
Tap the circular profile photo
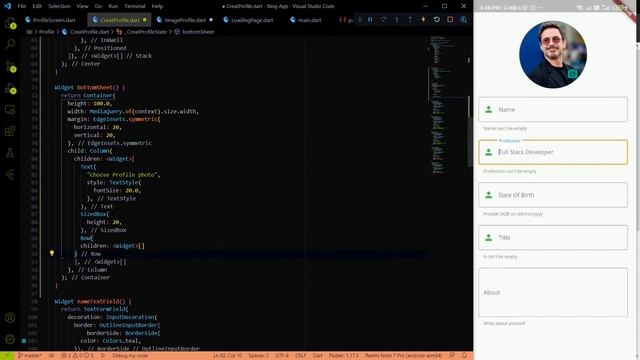tap(553, 54)
